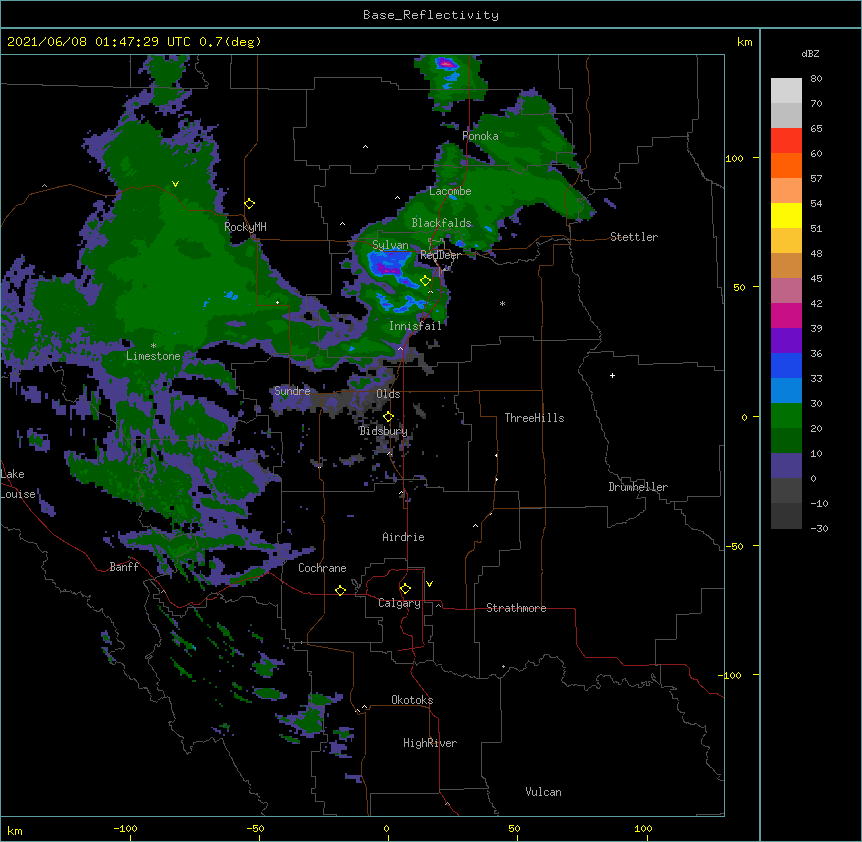862x842 pixels.
Task: Select the yellow V marker northeast of Calgary
Action: pyautogui.click(x=429, y=584)
